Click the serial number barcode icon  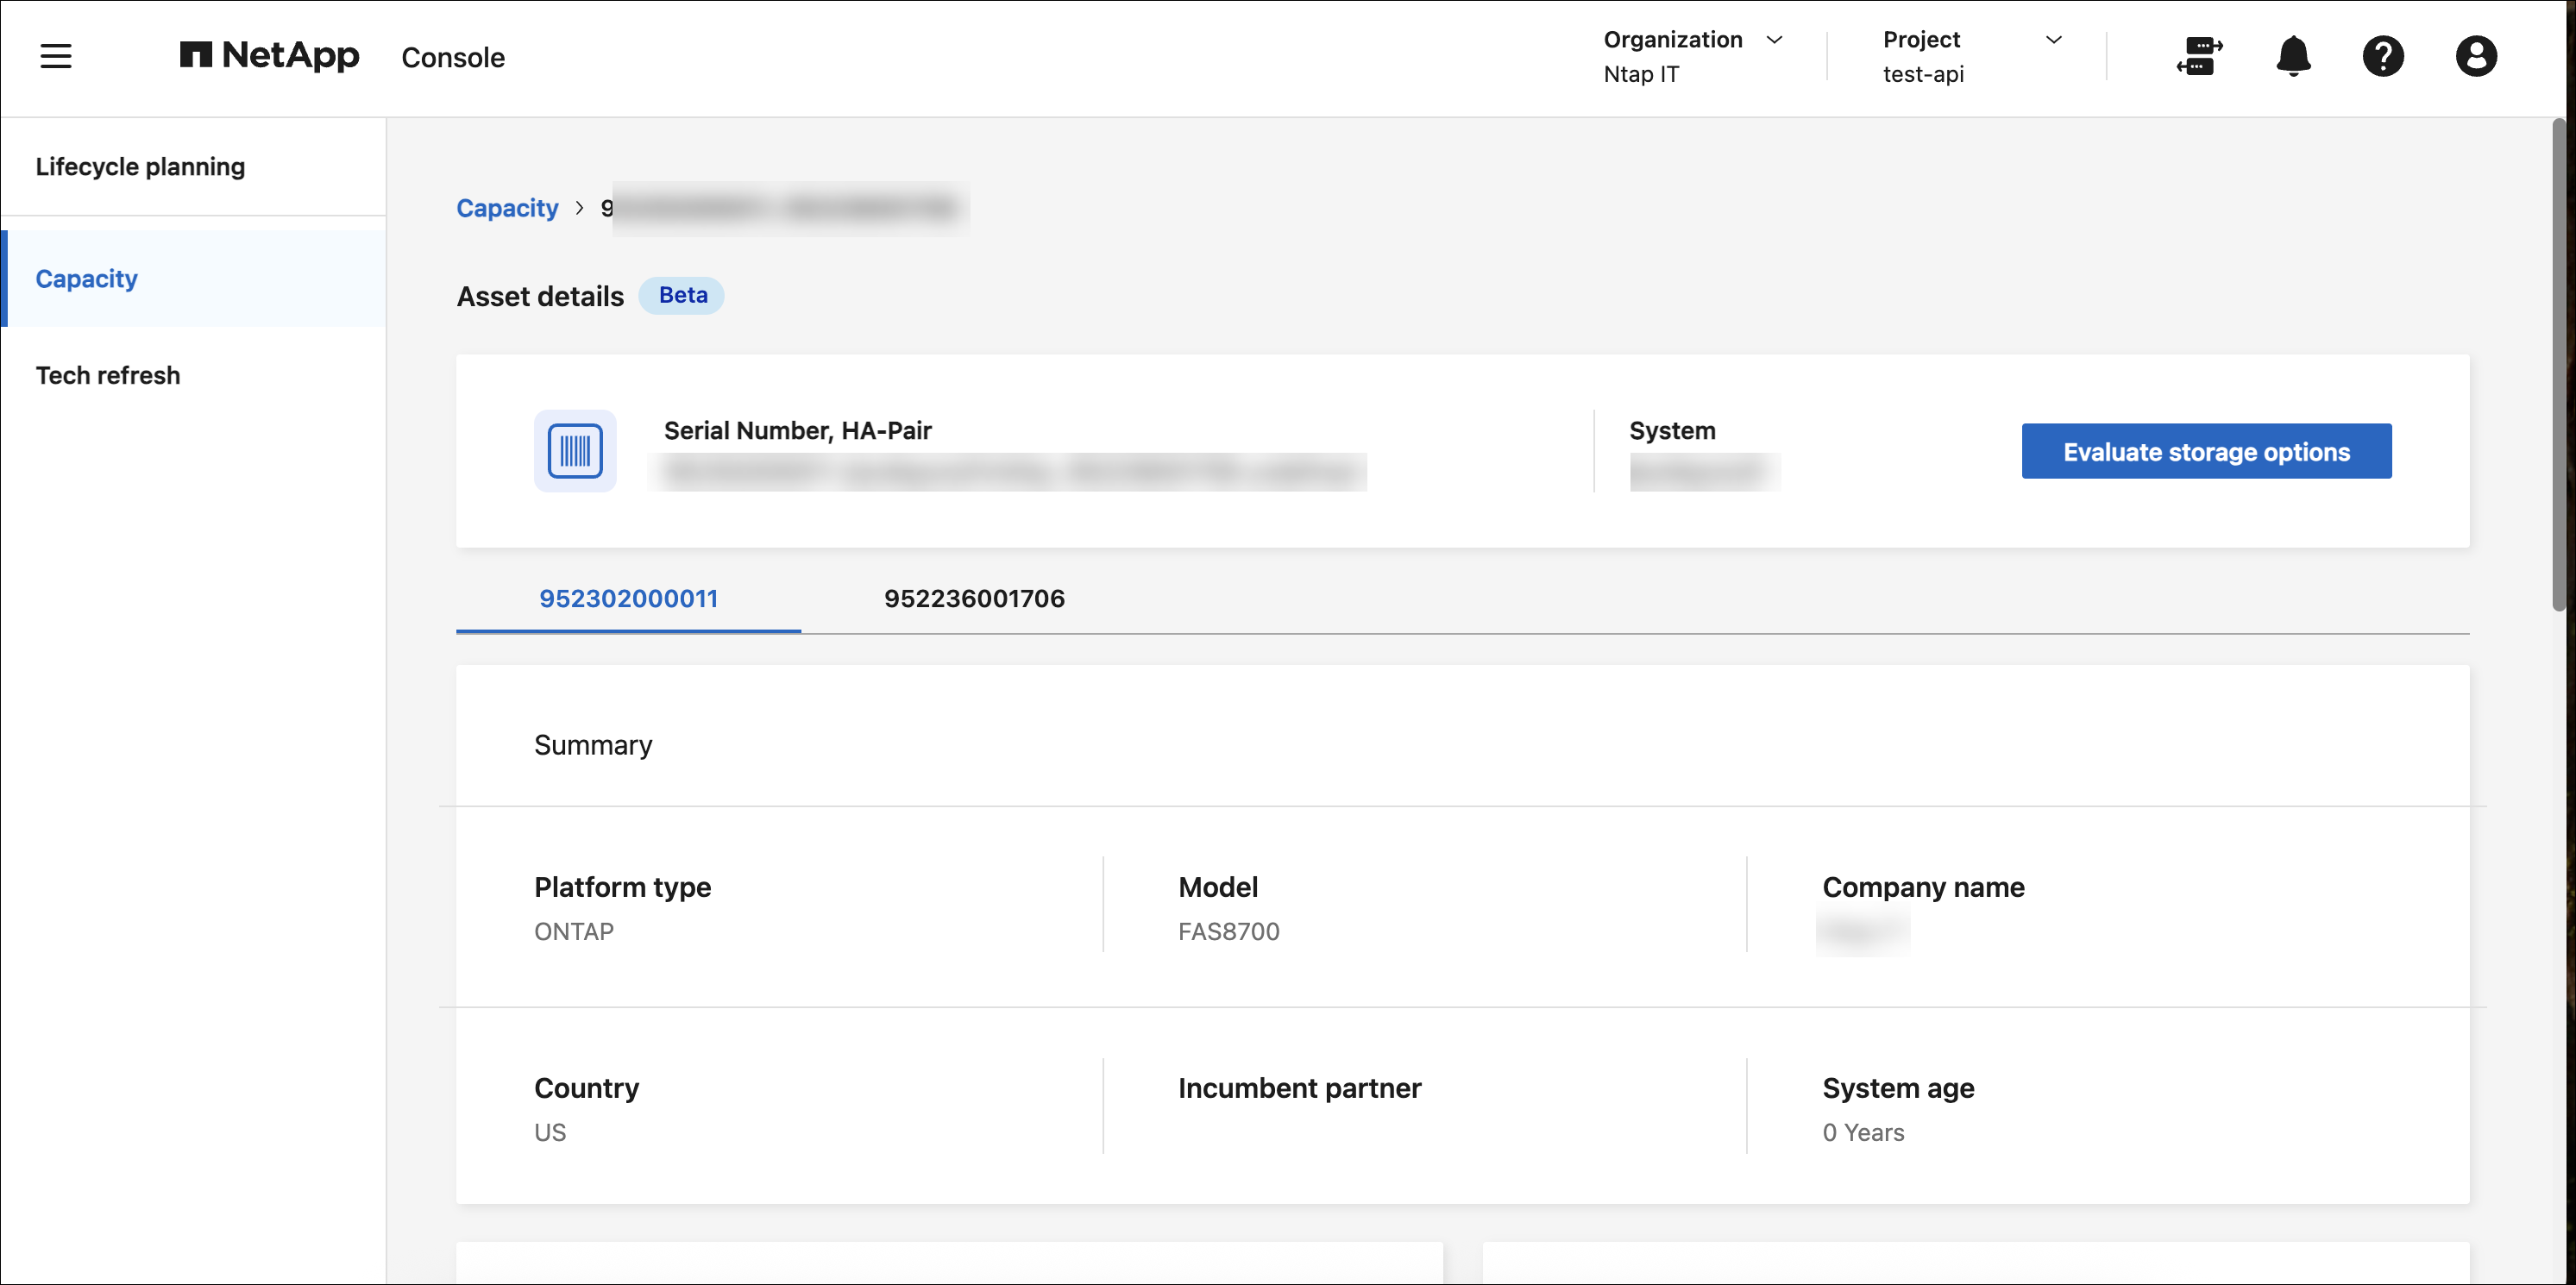(575, 451)
